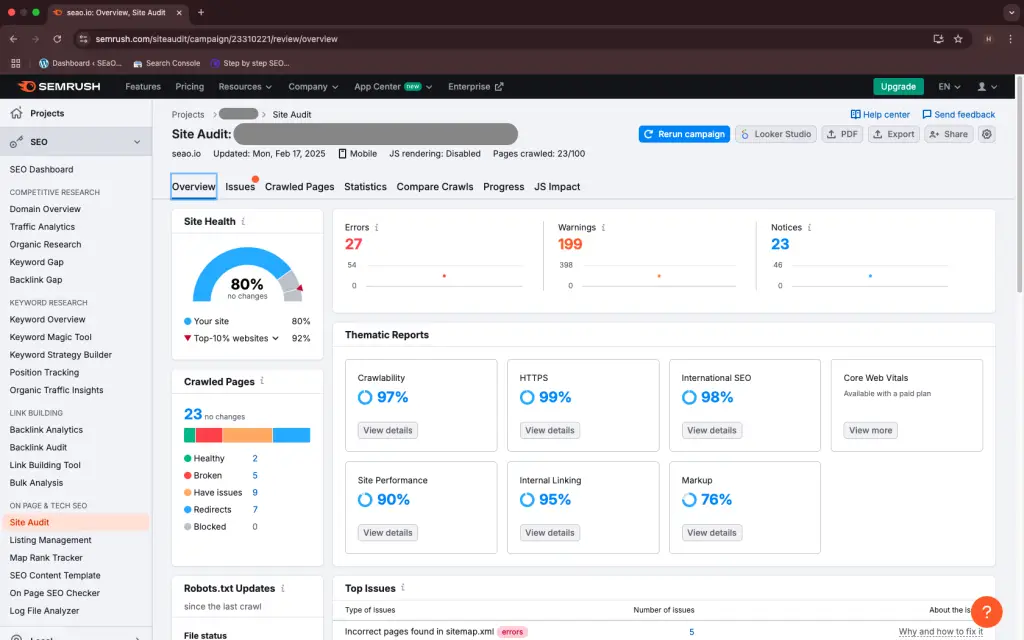Click the browser address bar URL
Screen dimensions: 1024x640
point(216,39)
